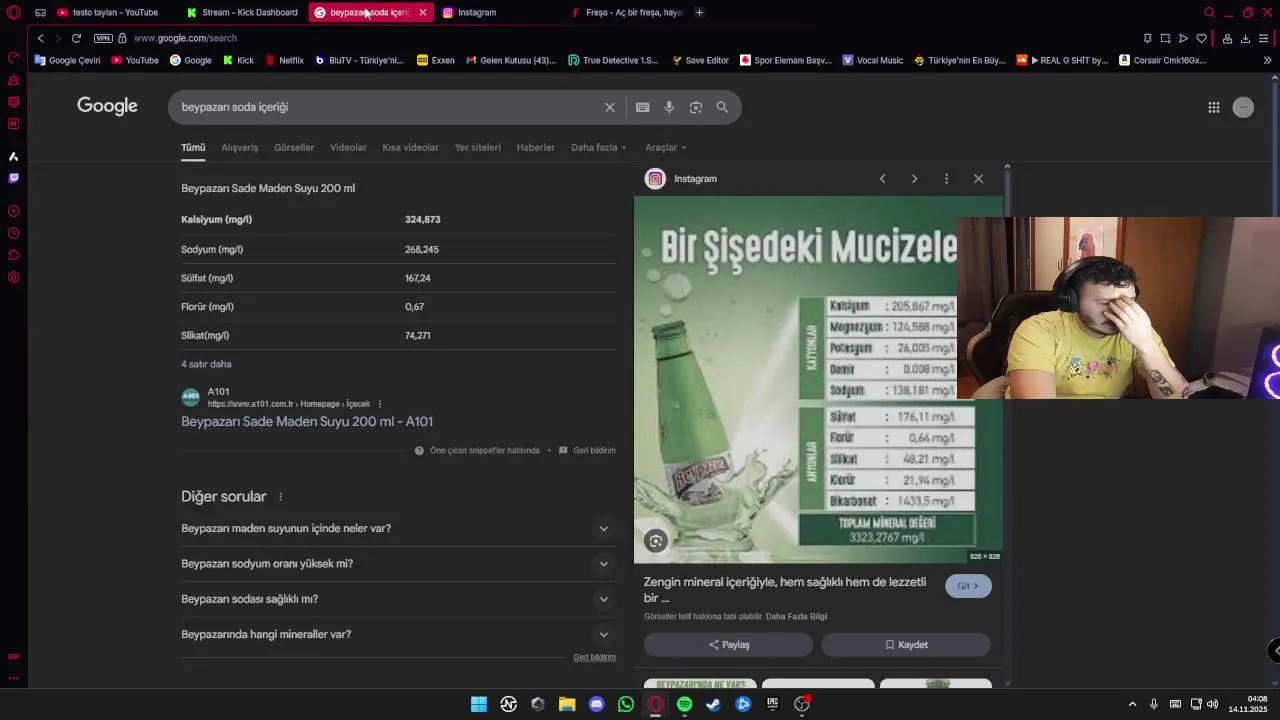
Task: Click the Lens search icon on the preview image
Action: point(656,541)
